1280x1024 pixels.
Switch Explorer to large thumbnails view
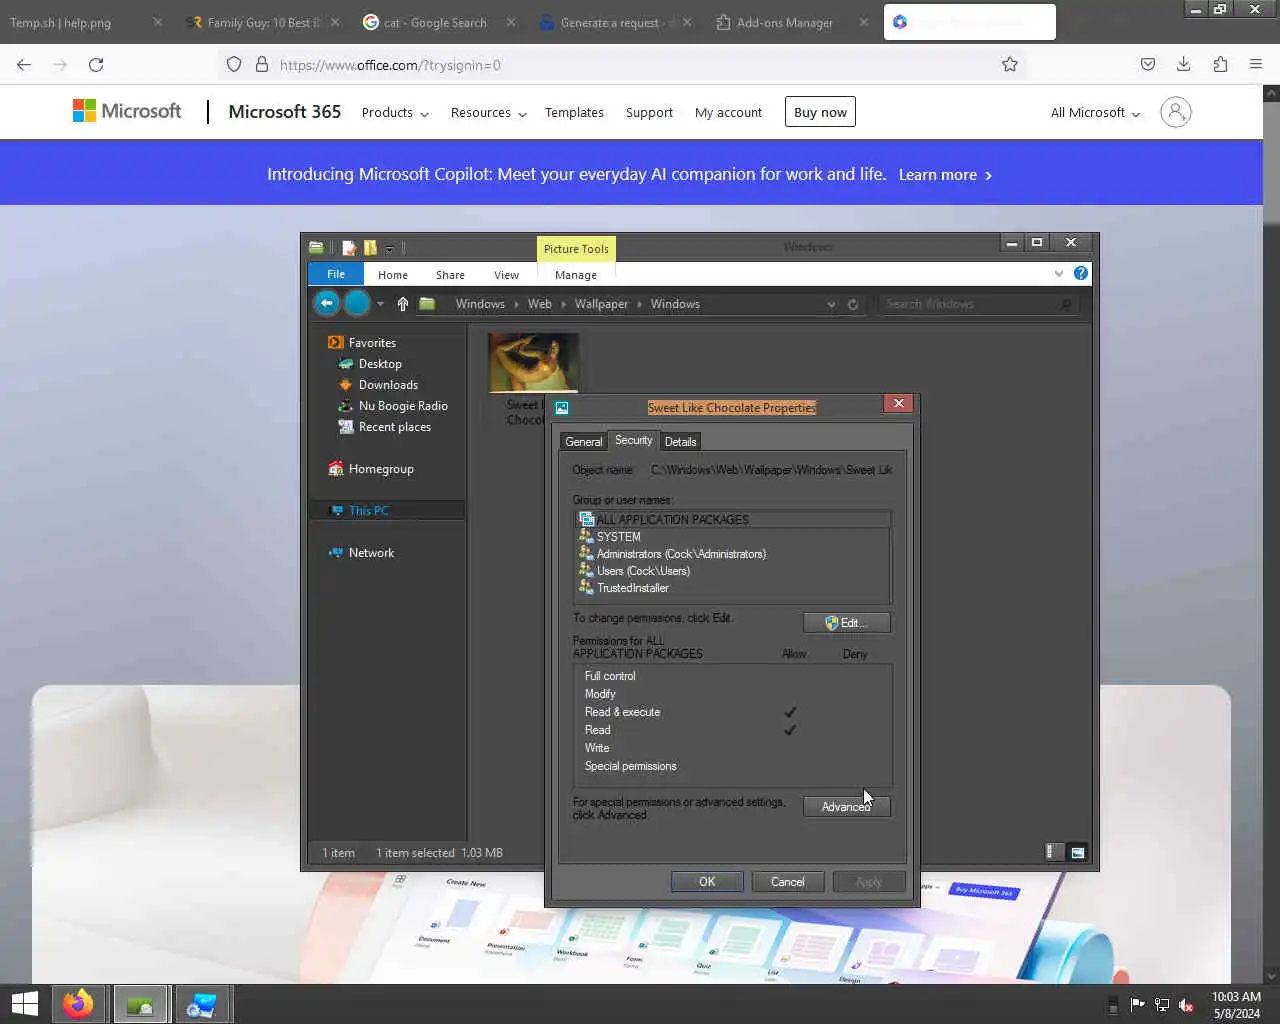(x=1077, y=852)
